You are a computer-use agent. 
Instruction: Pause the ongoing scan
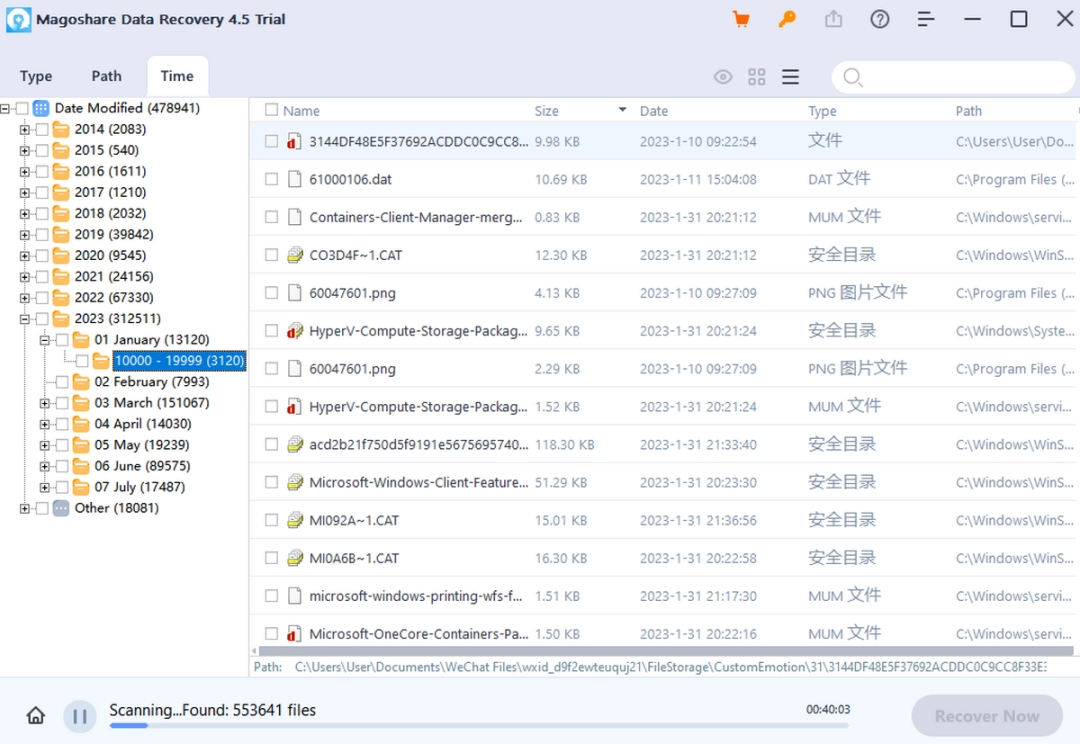point(79,716)
